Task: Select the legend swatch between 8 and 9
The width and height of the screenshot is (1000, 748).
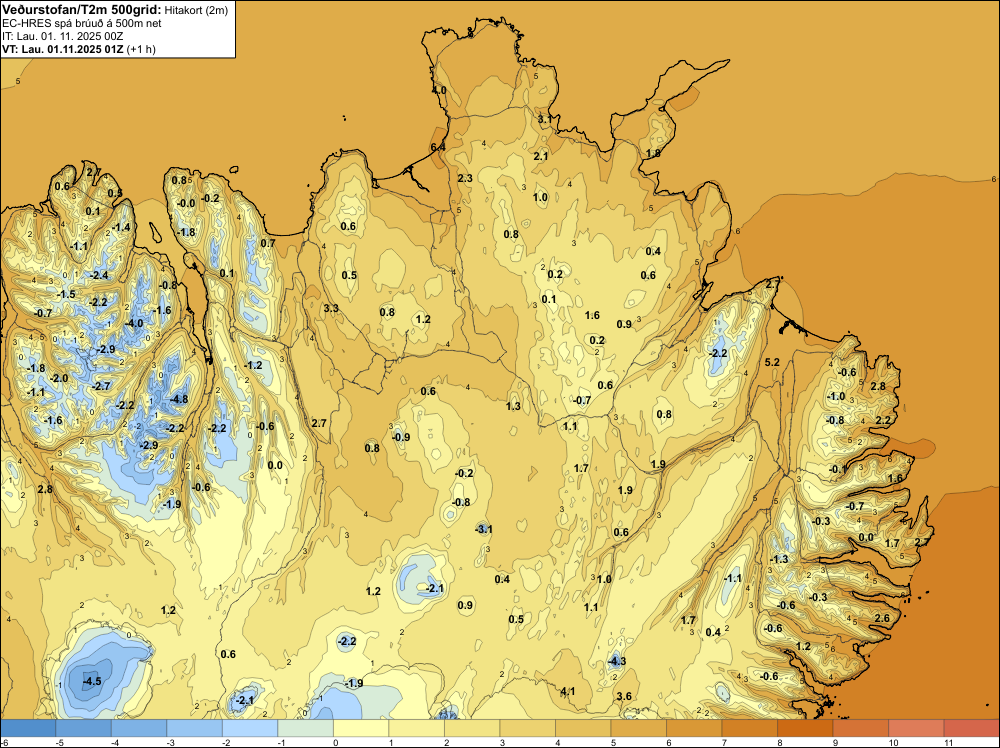Action: [805, 728]
